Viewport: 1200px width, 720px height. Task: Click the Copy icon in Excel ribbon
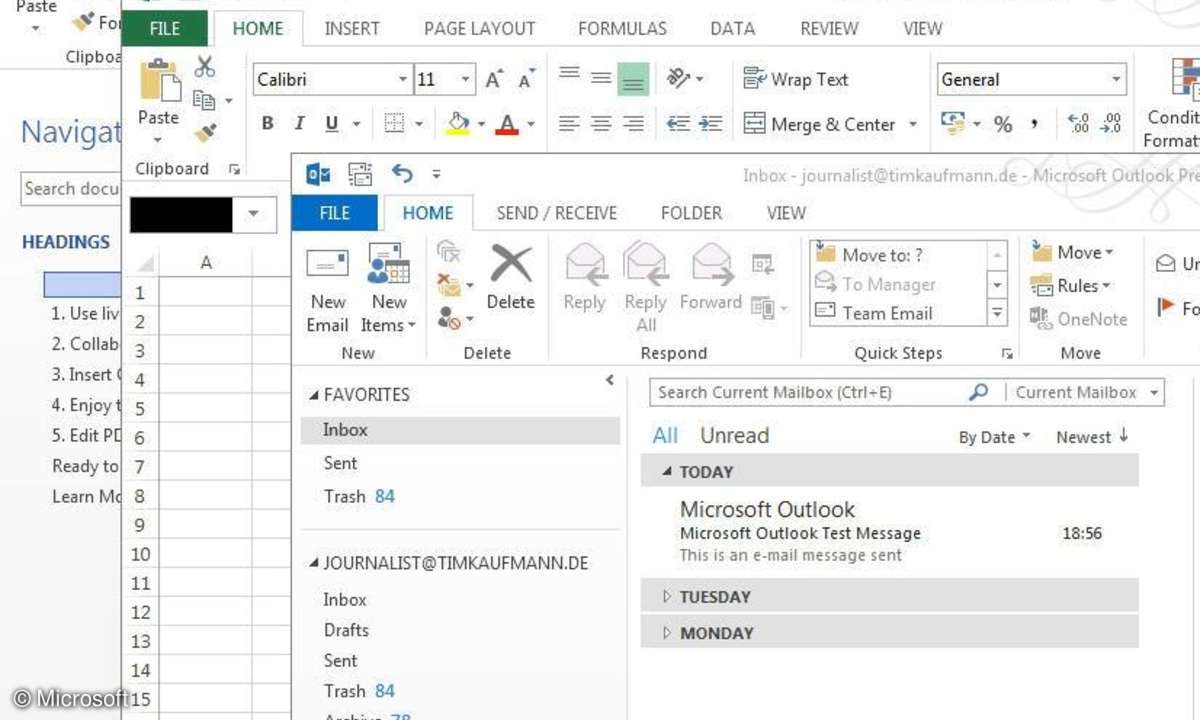204,100
